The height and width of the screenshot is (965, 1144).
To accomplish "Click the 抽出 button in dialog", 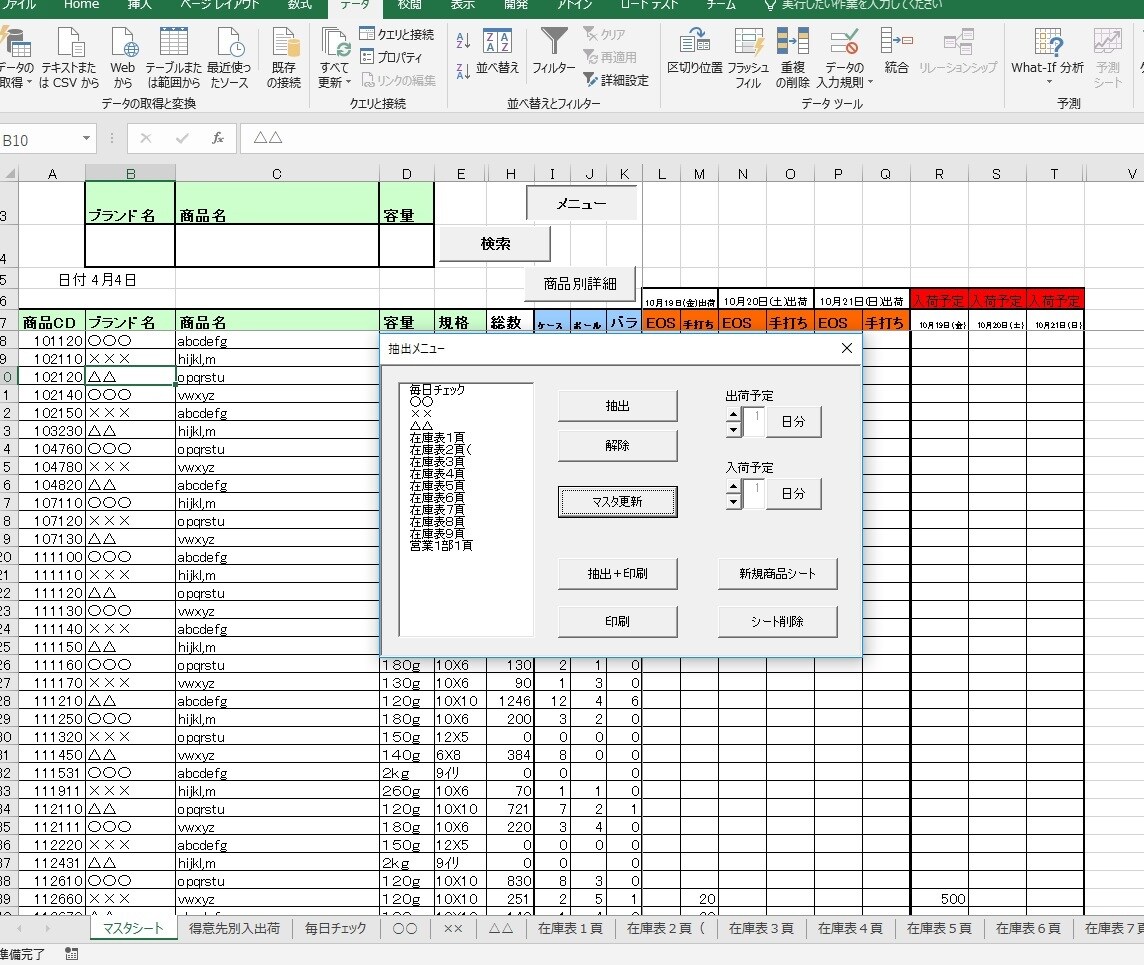I will click(617, 406).
